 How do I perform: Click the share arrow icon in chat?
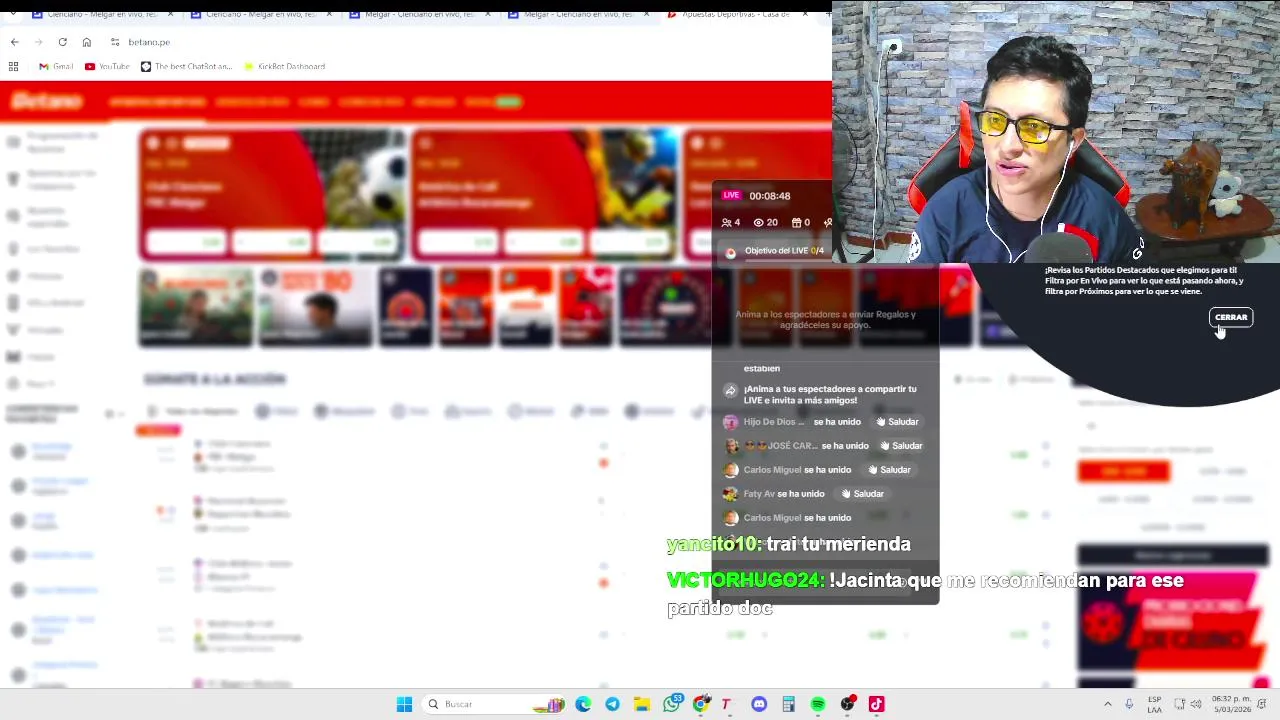tap(730, 390)
